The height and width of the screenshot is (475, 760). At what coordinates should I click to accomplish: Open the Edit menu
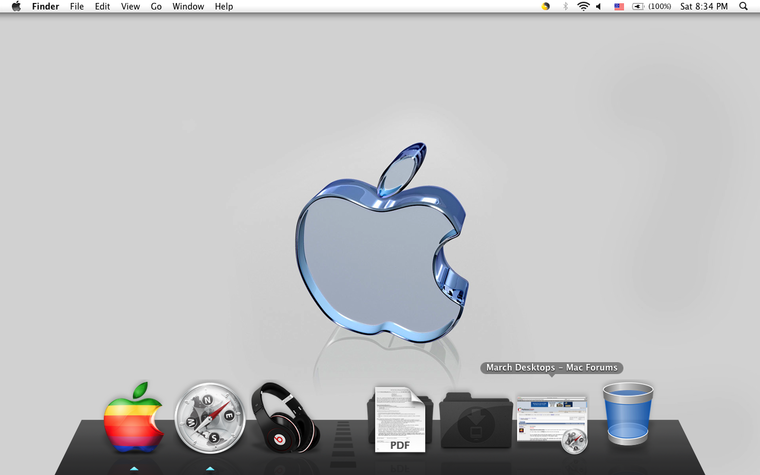(x=102, y=6)
